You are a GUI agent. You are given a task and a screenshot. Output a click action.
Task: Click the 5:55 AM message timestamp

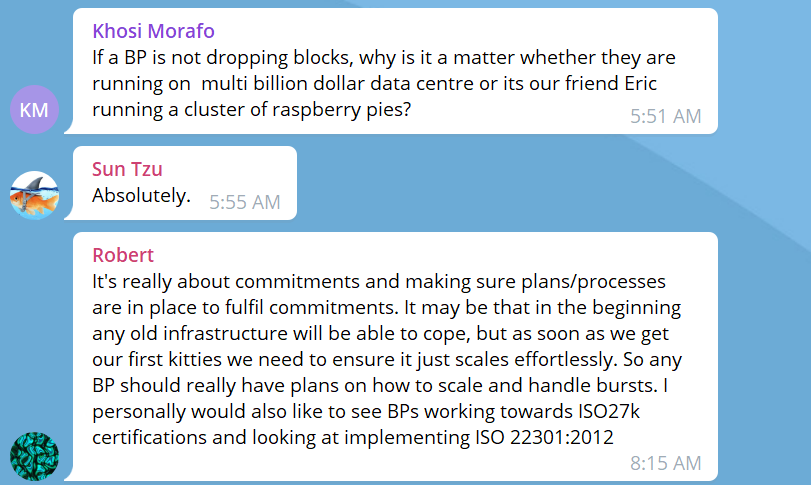[244, 202]
